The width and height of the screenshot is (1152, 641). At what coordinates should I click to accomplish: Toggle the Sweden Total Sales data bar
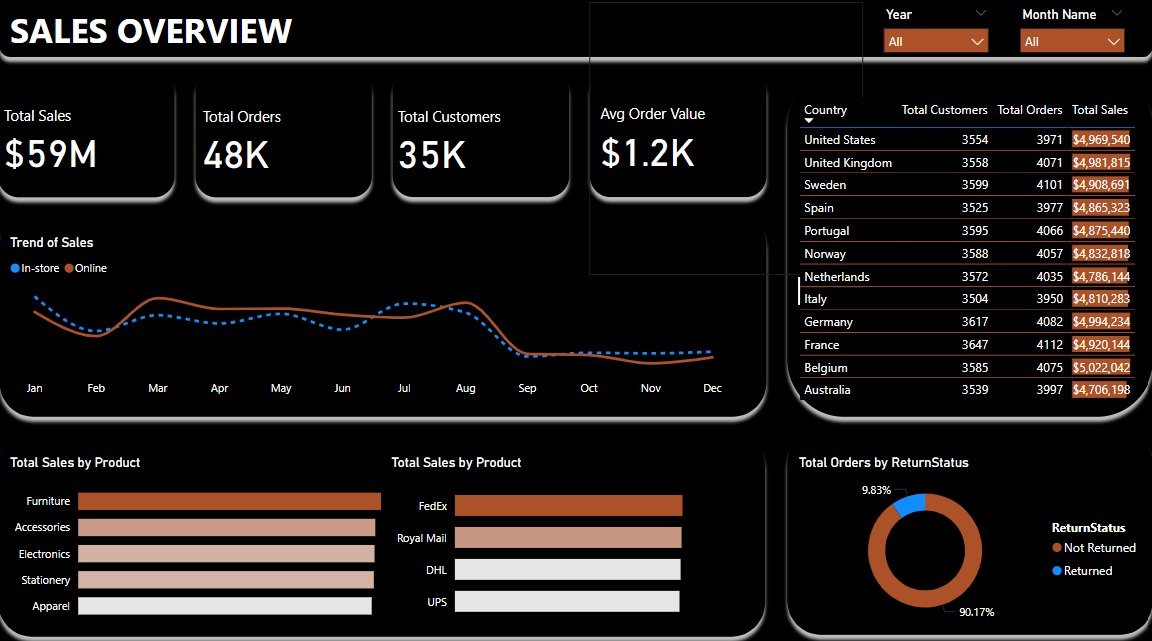[x=1101, y=185]
